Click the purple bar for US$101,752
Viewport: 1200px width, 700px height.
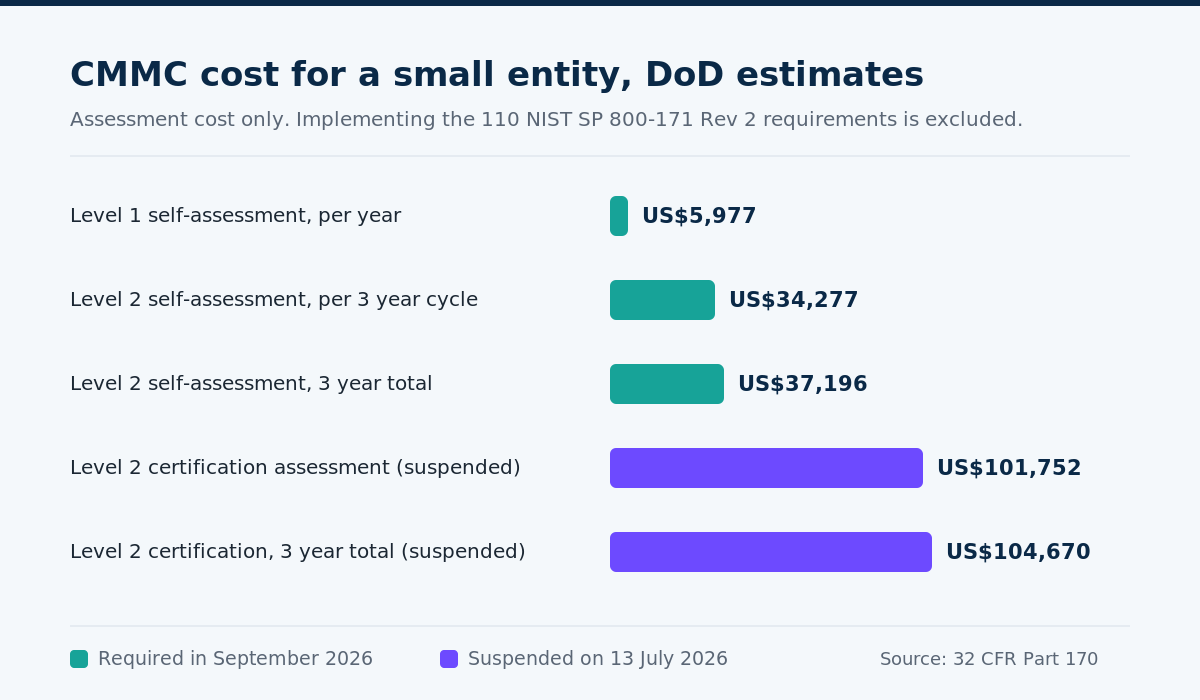tap(766, 468)
